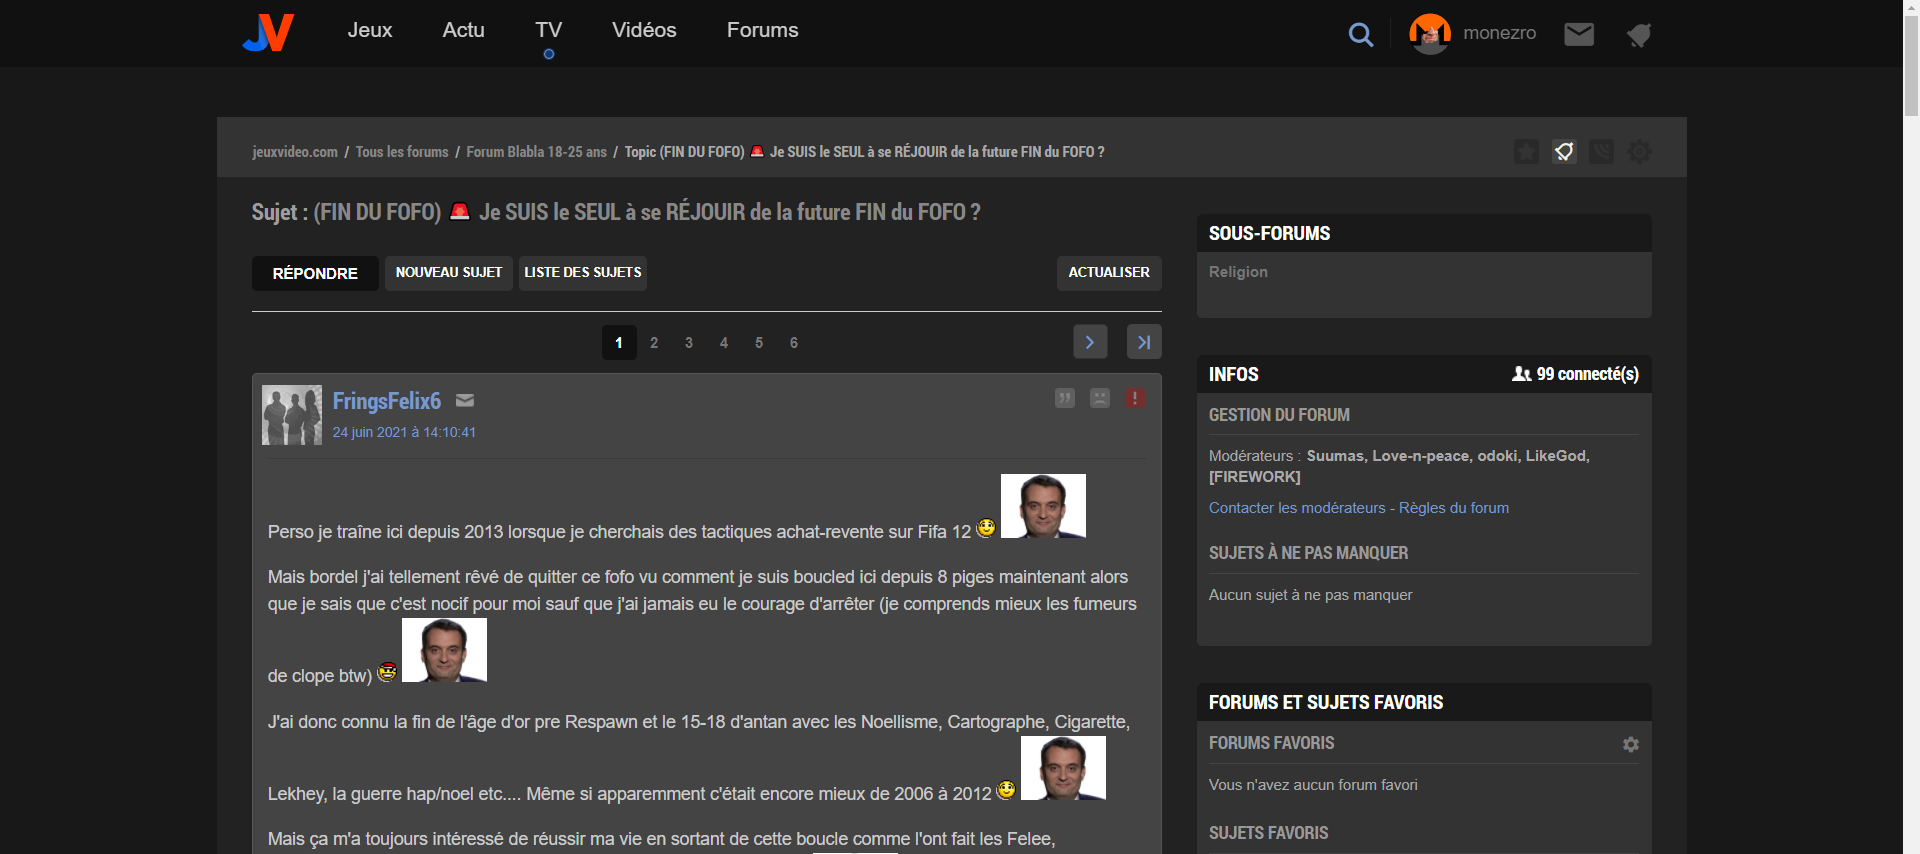1920x854 pixels.
Task: Blacklist the author with sad-face icon
Action: [x=1100, y=398]
